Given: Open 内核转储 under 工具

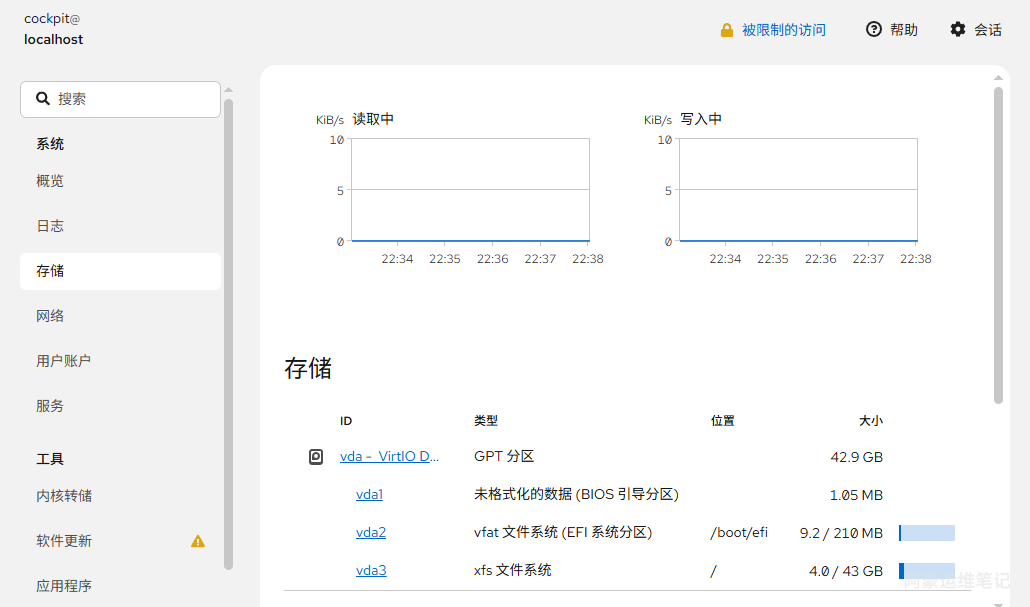Looking at the screenshot, I should [120, 496].
